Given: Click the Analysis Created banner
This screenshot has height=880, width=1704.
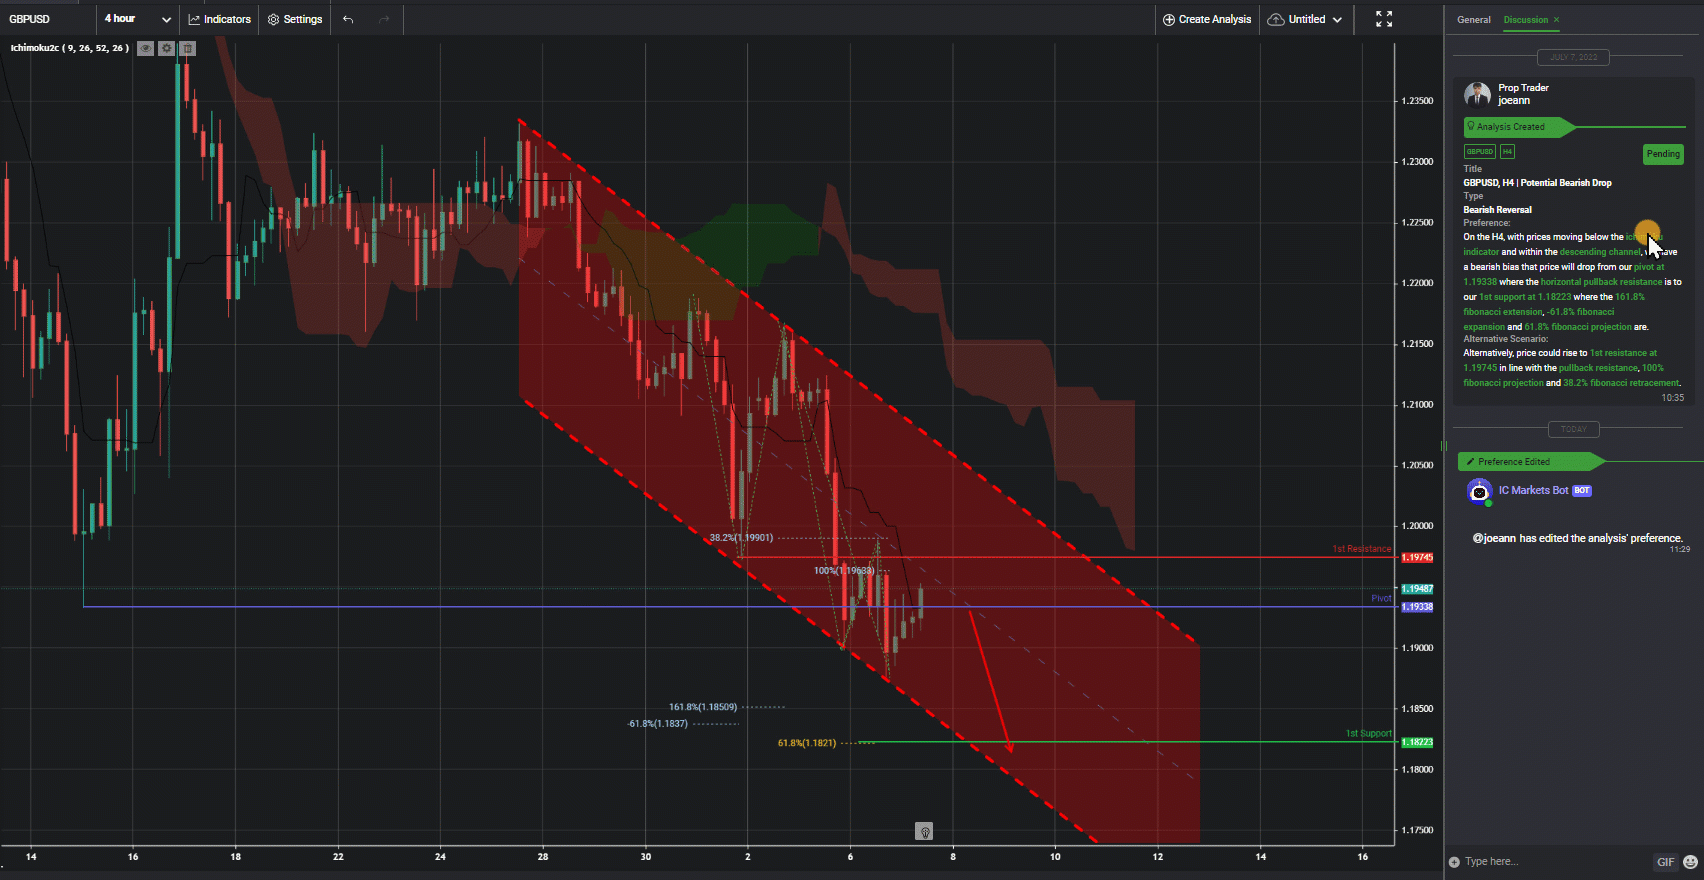Looking at the screenshot, I should point(1518,127).
